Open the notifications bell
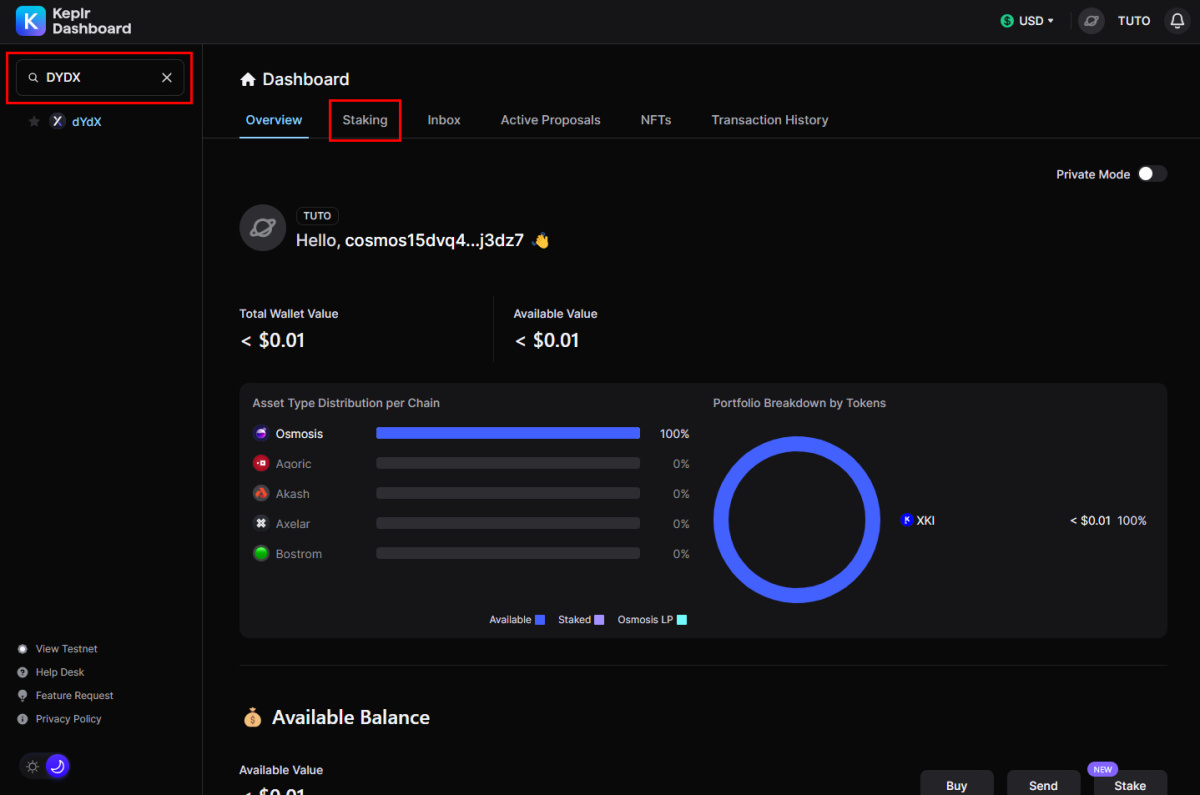 click(x=1177, y=21)
